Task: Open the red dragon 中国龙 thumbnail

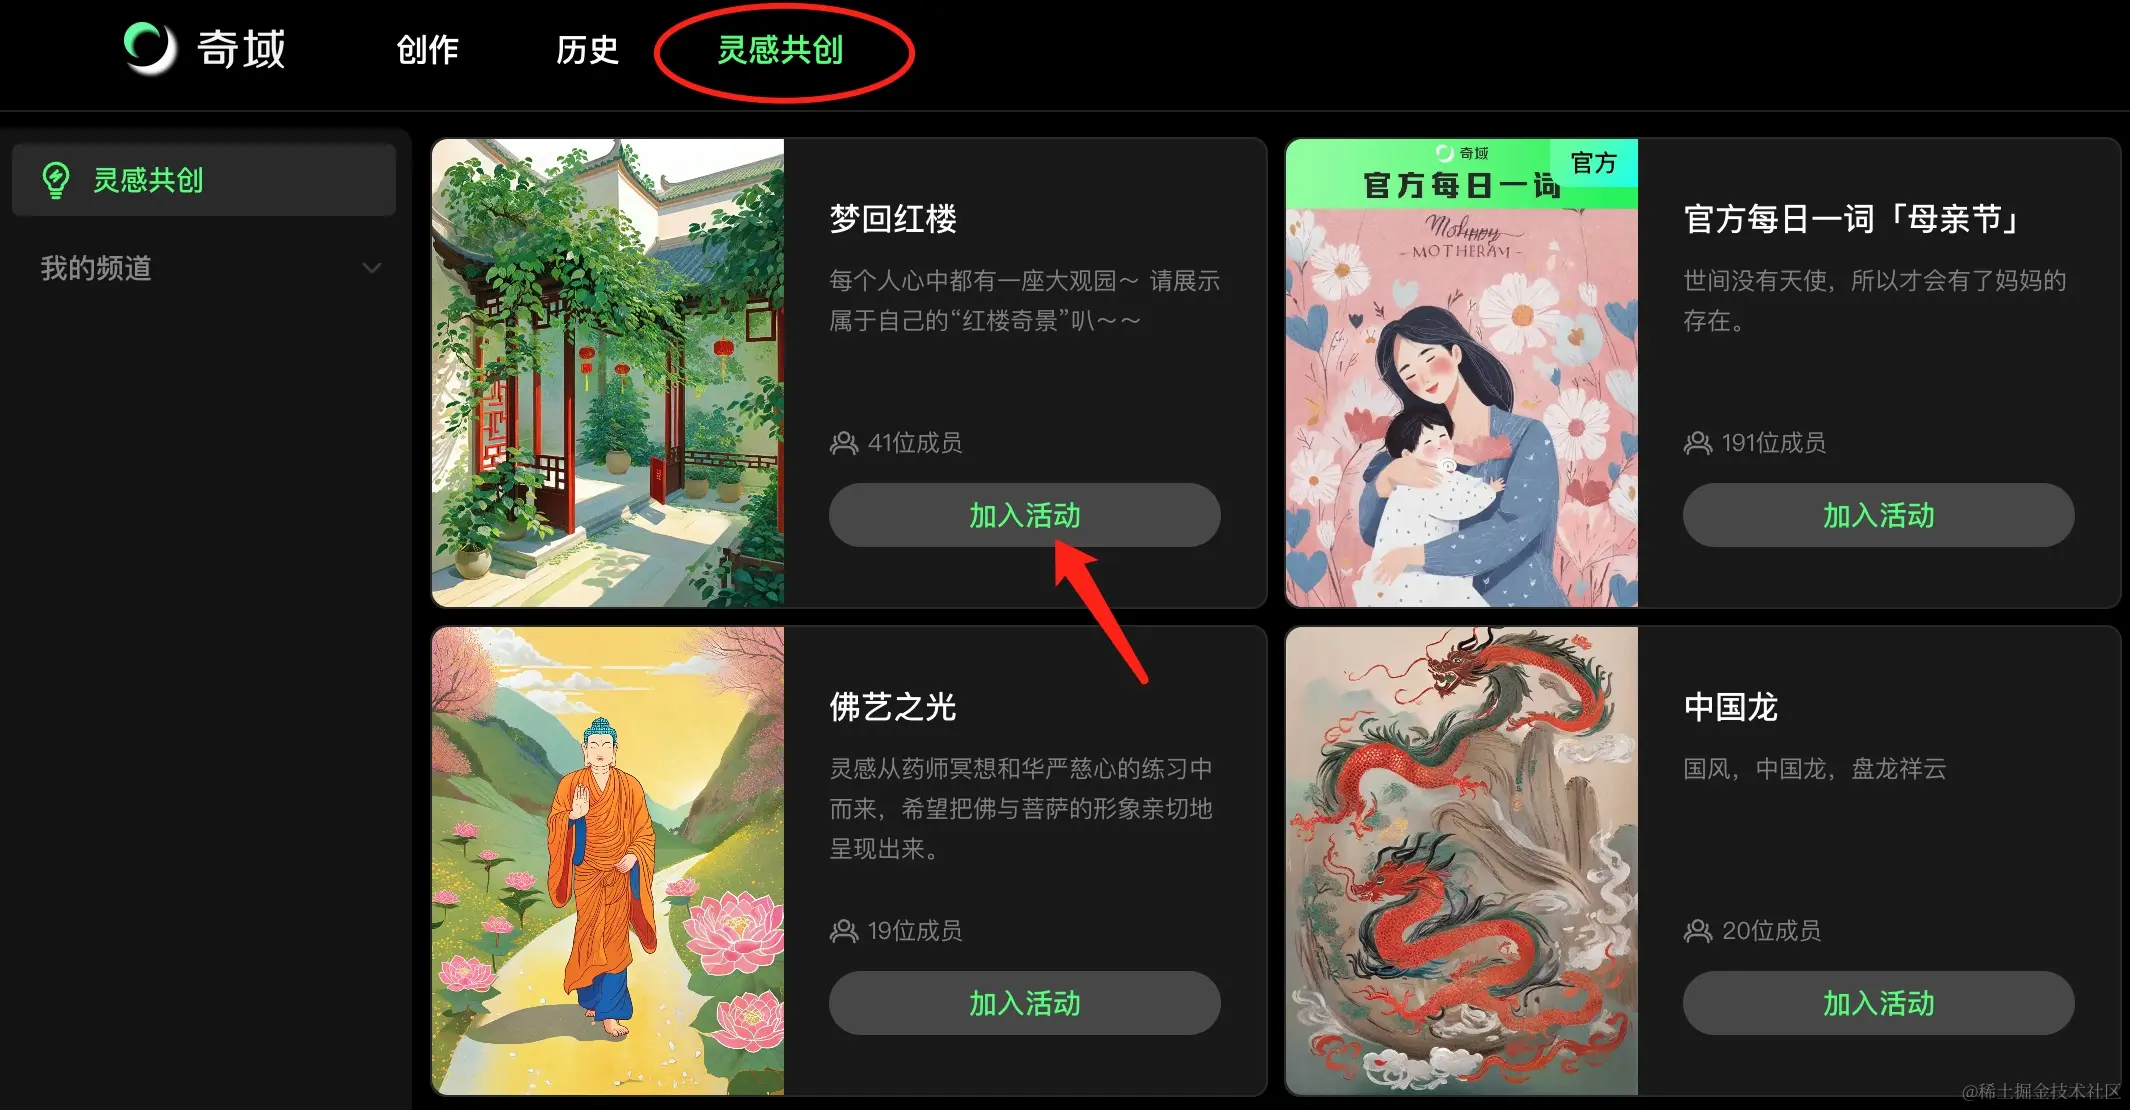Action: coord(1462,861)
